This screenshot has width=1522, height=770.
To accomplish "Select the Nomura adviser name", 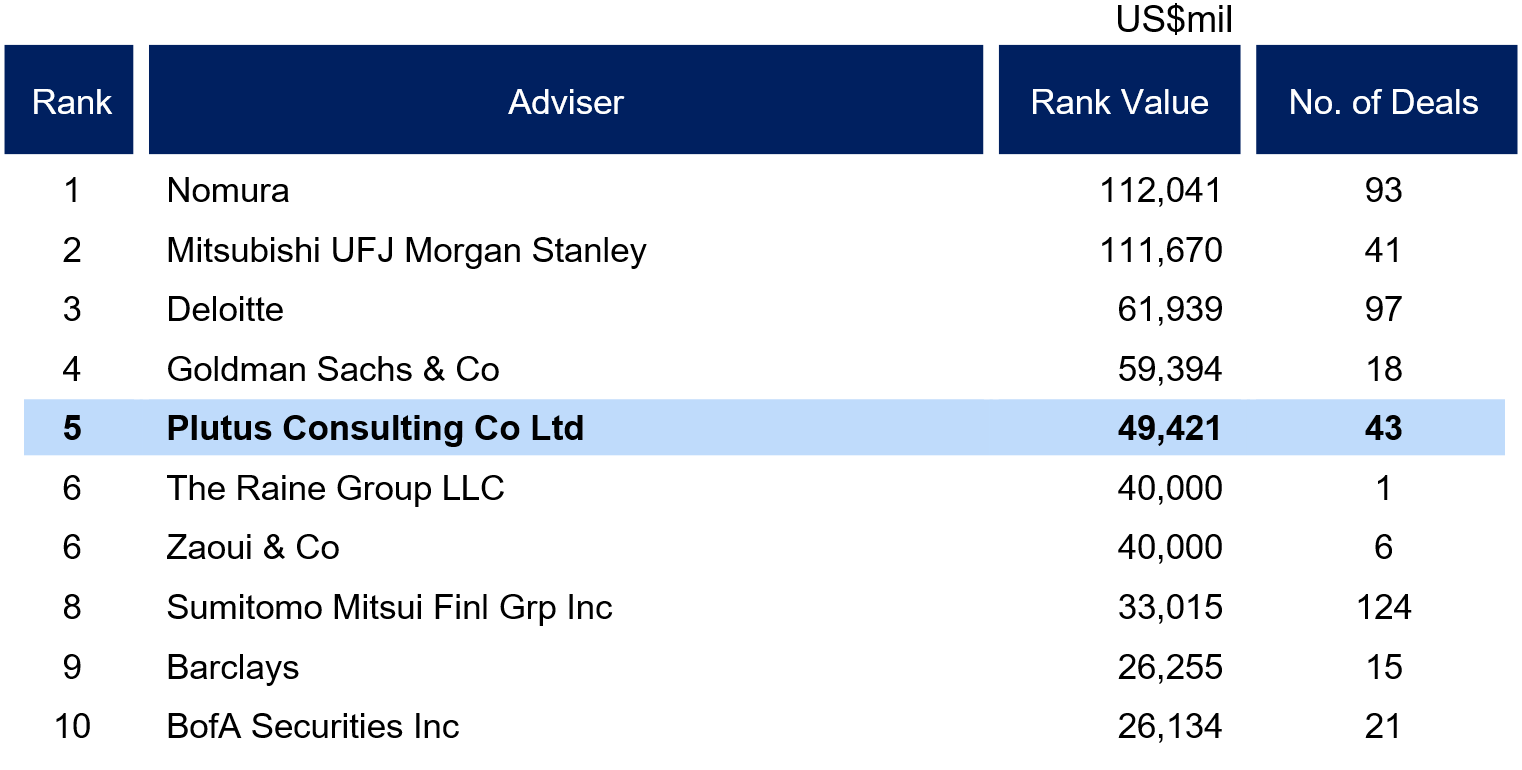I will (228, 190).
